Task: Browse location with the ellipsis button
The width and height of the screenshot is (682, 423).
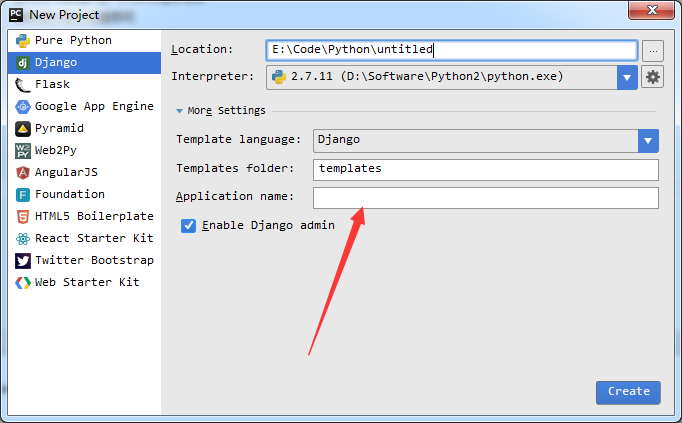Action: (x=653, y=50)
